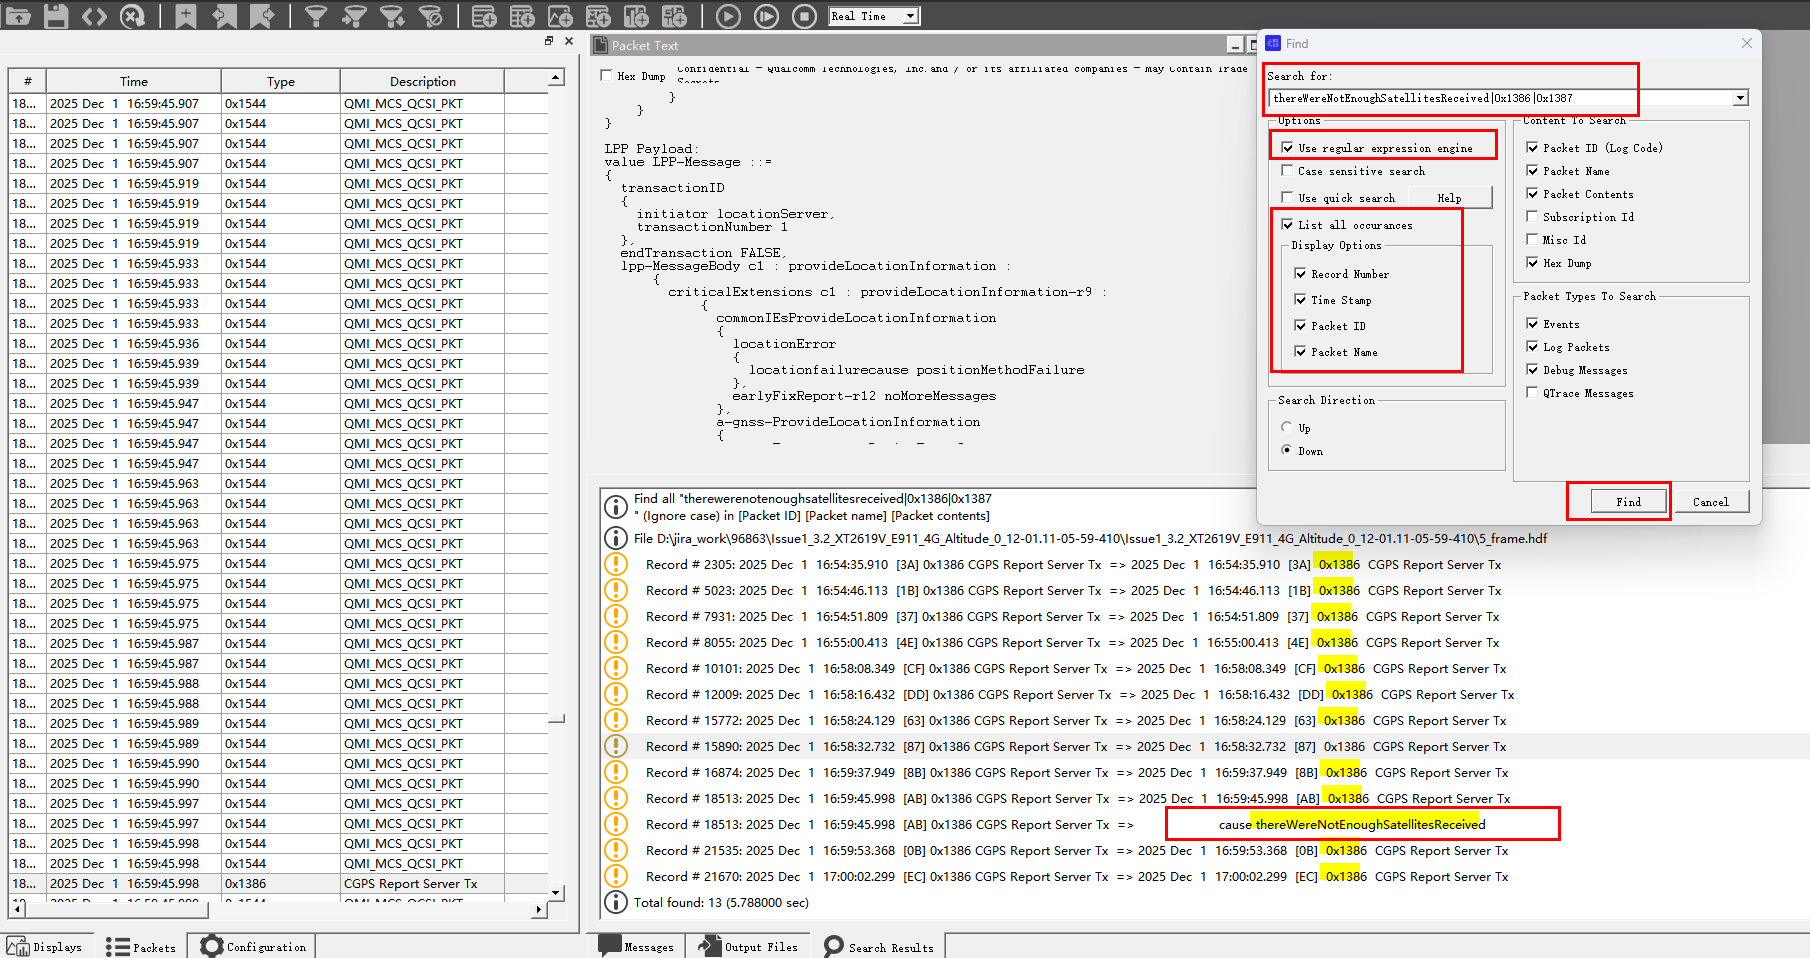Open the Output Files tab
Image resolution: width=1810 pixels, height=958 pixels.
(x=750, y=946)
